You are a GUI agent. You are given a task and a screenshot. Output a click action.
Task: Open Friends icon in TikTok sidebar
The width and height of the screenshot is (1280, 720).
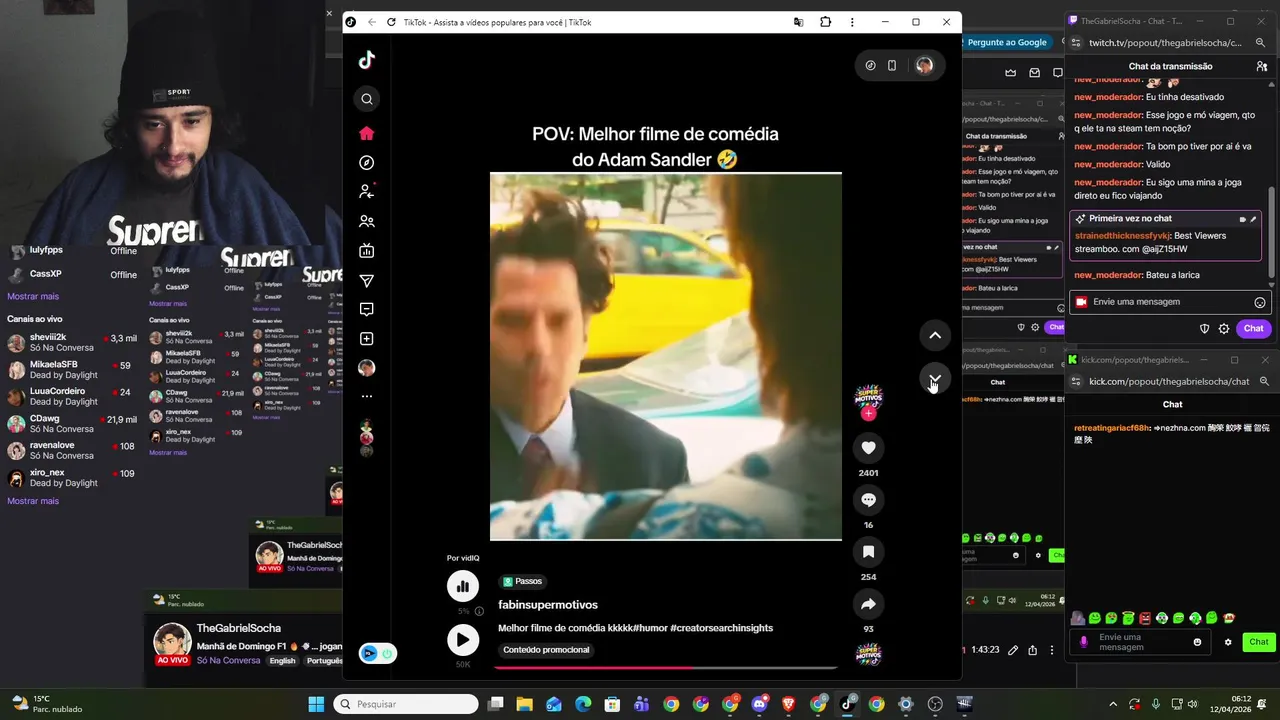(367, 221)
